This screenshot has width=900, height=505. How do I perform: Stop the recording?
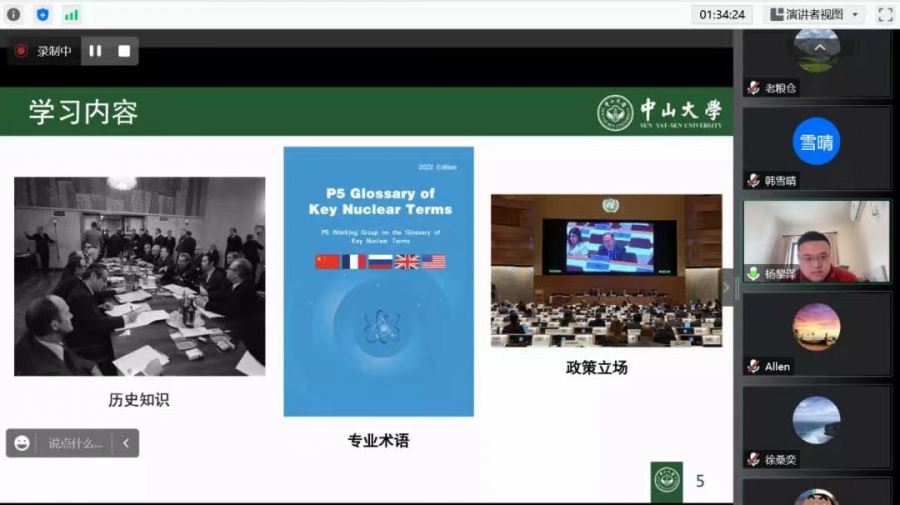click(x=124, y=51)
